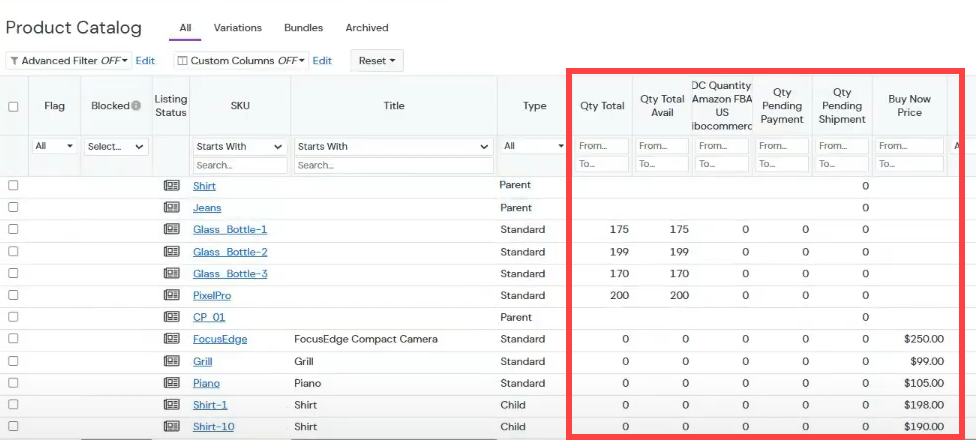Open the Advanced Filter dropdown
The width and height of the screenshot is (976, 440).
(x=68, y=61)
